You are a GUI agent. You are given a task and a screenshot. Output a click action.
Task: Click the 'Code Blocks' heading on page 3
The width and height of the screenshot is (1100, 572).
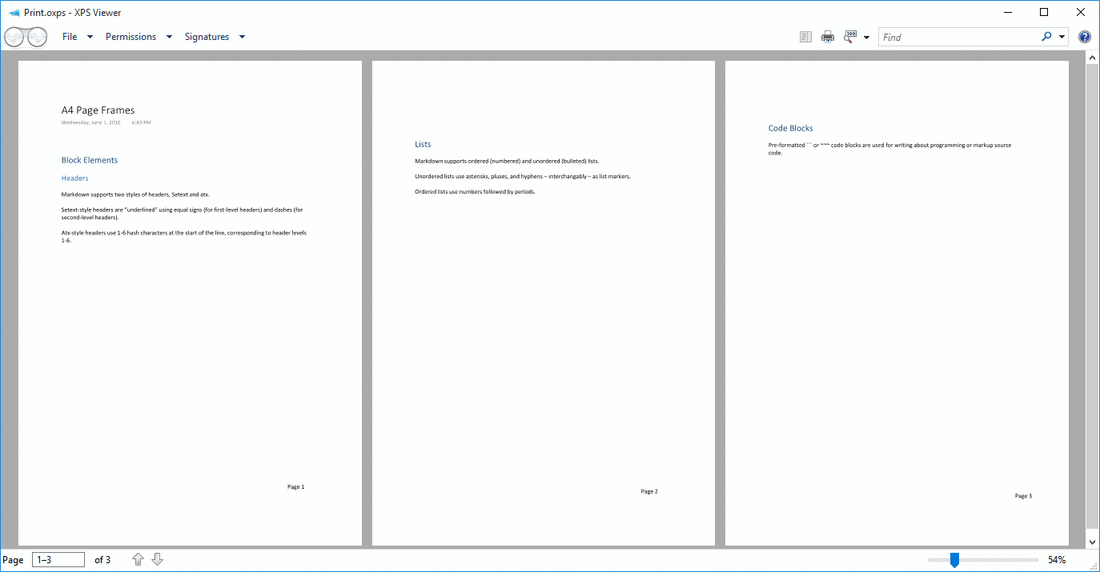(790, 128)
